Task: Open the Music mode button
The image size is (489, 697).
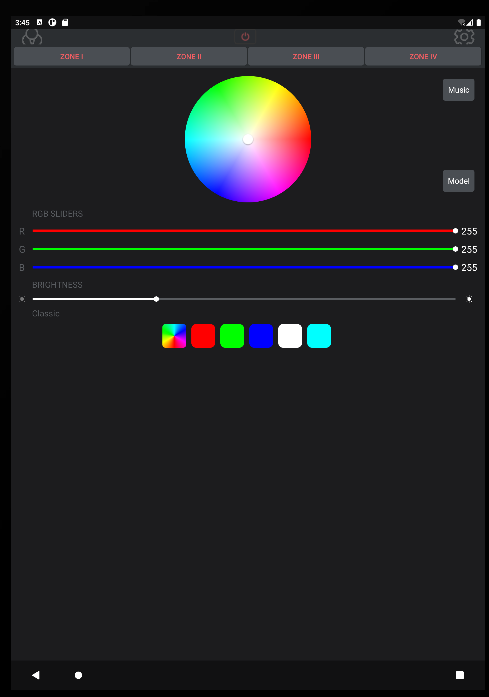Action: coord(458,90)
